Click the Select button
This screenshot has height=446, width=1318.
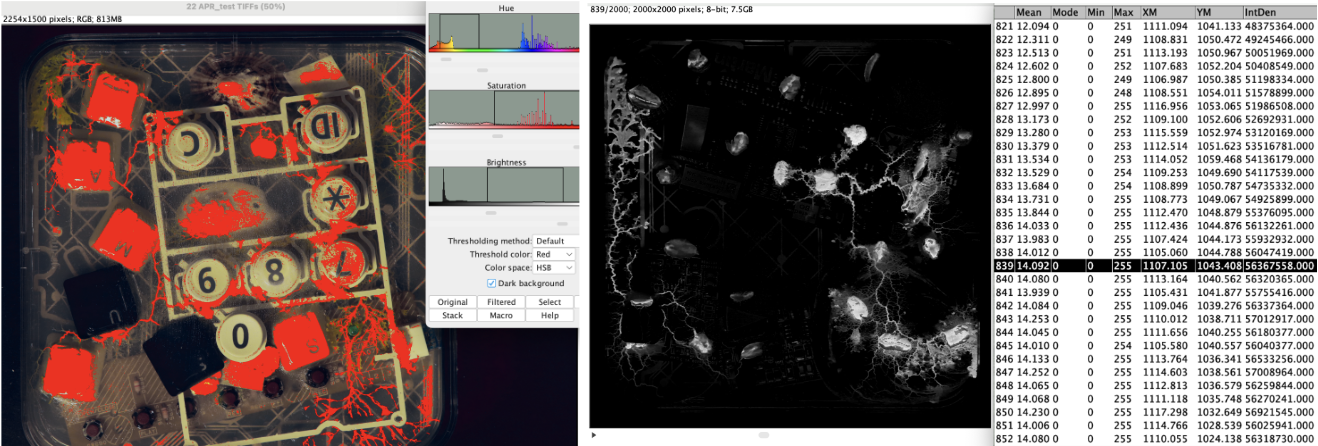pyautogui.click(x=551, y=302)
